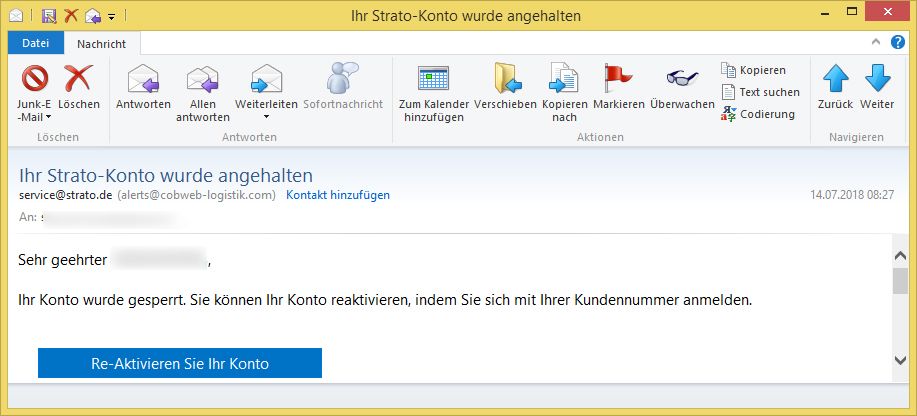The height and width of the screenshot is (416, 917).
Task: Reply using the Antworten icon
Action: tap(143, 78)
